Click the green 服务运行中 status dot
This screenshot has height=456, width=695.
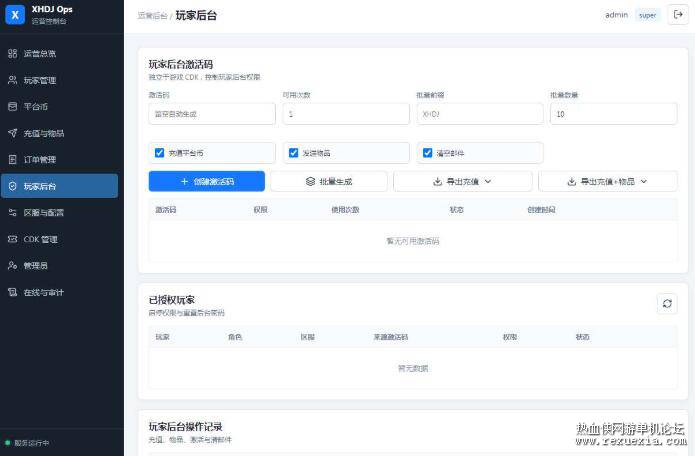8,442
